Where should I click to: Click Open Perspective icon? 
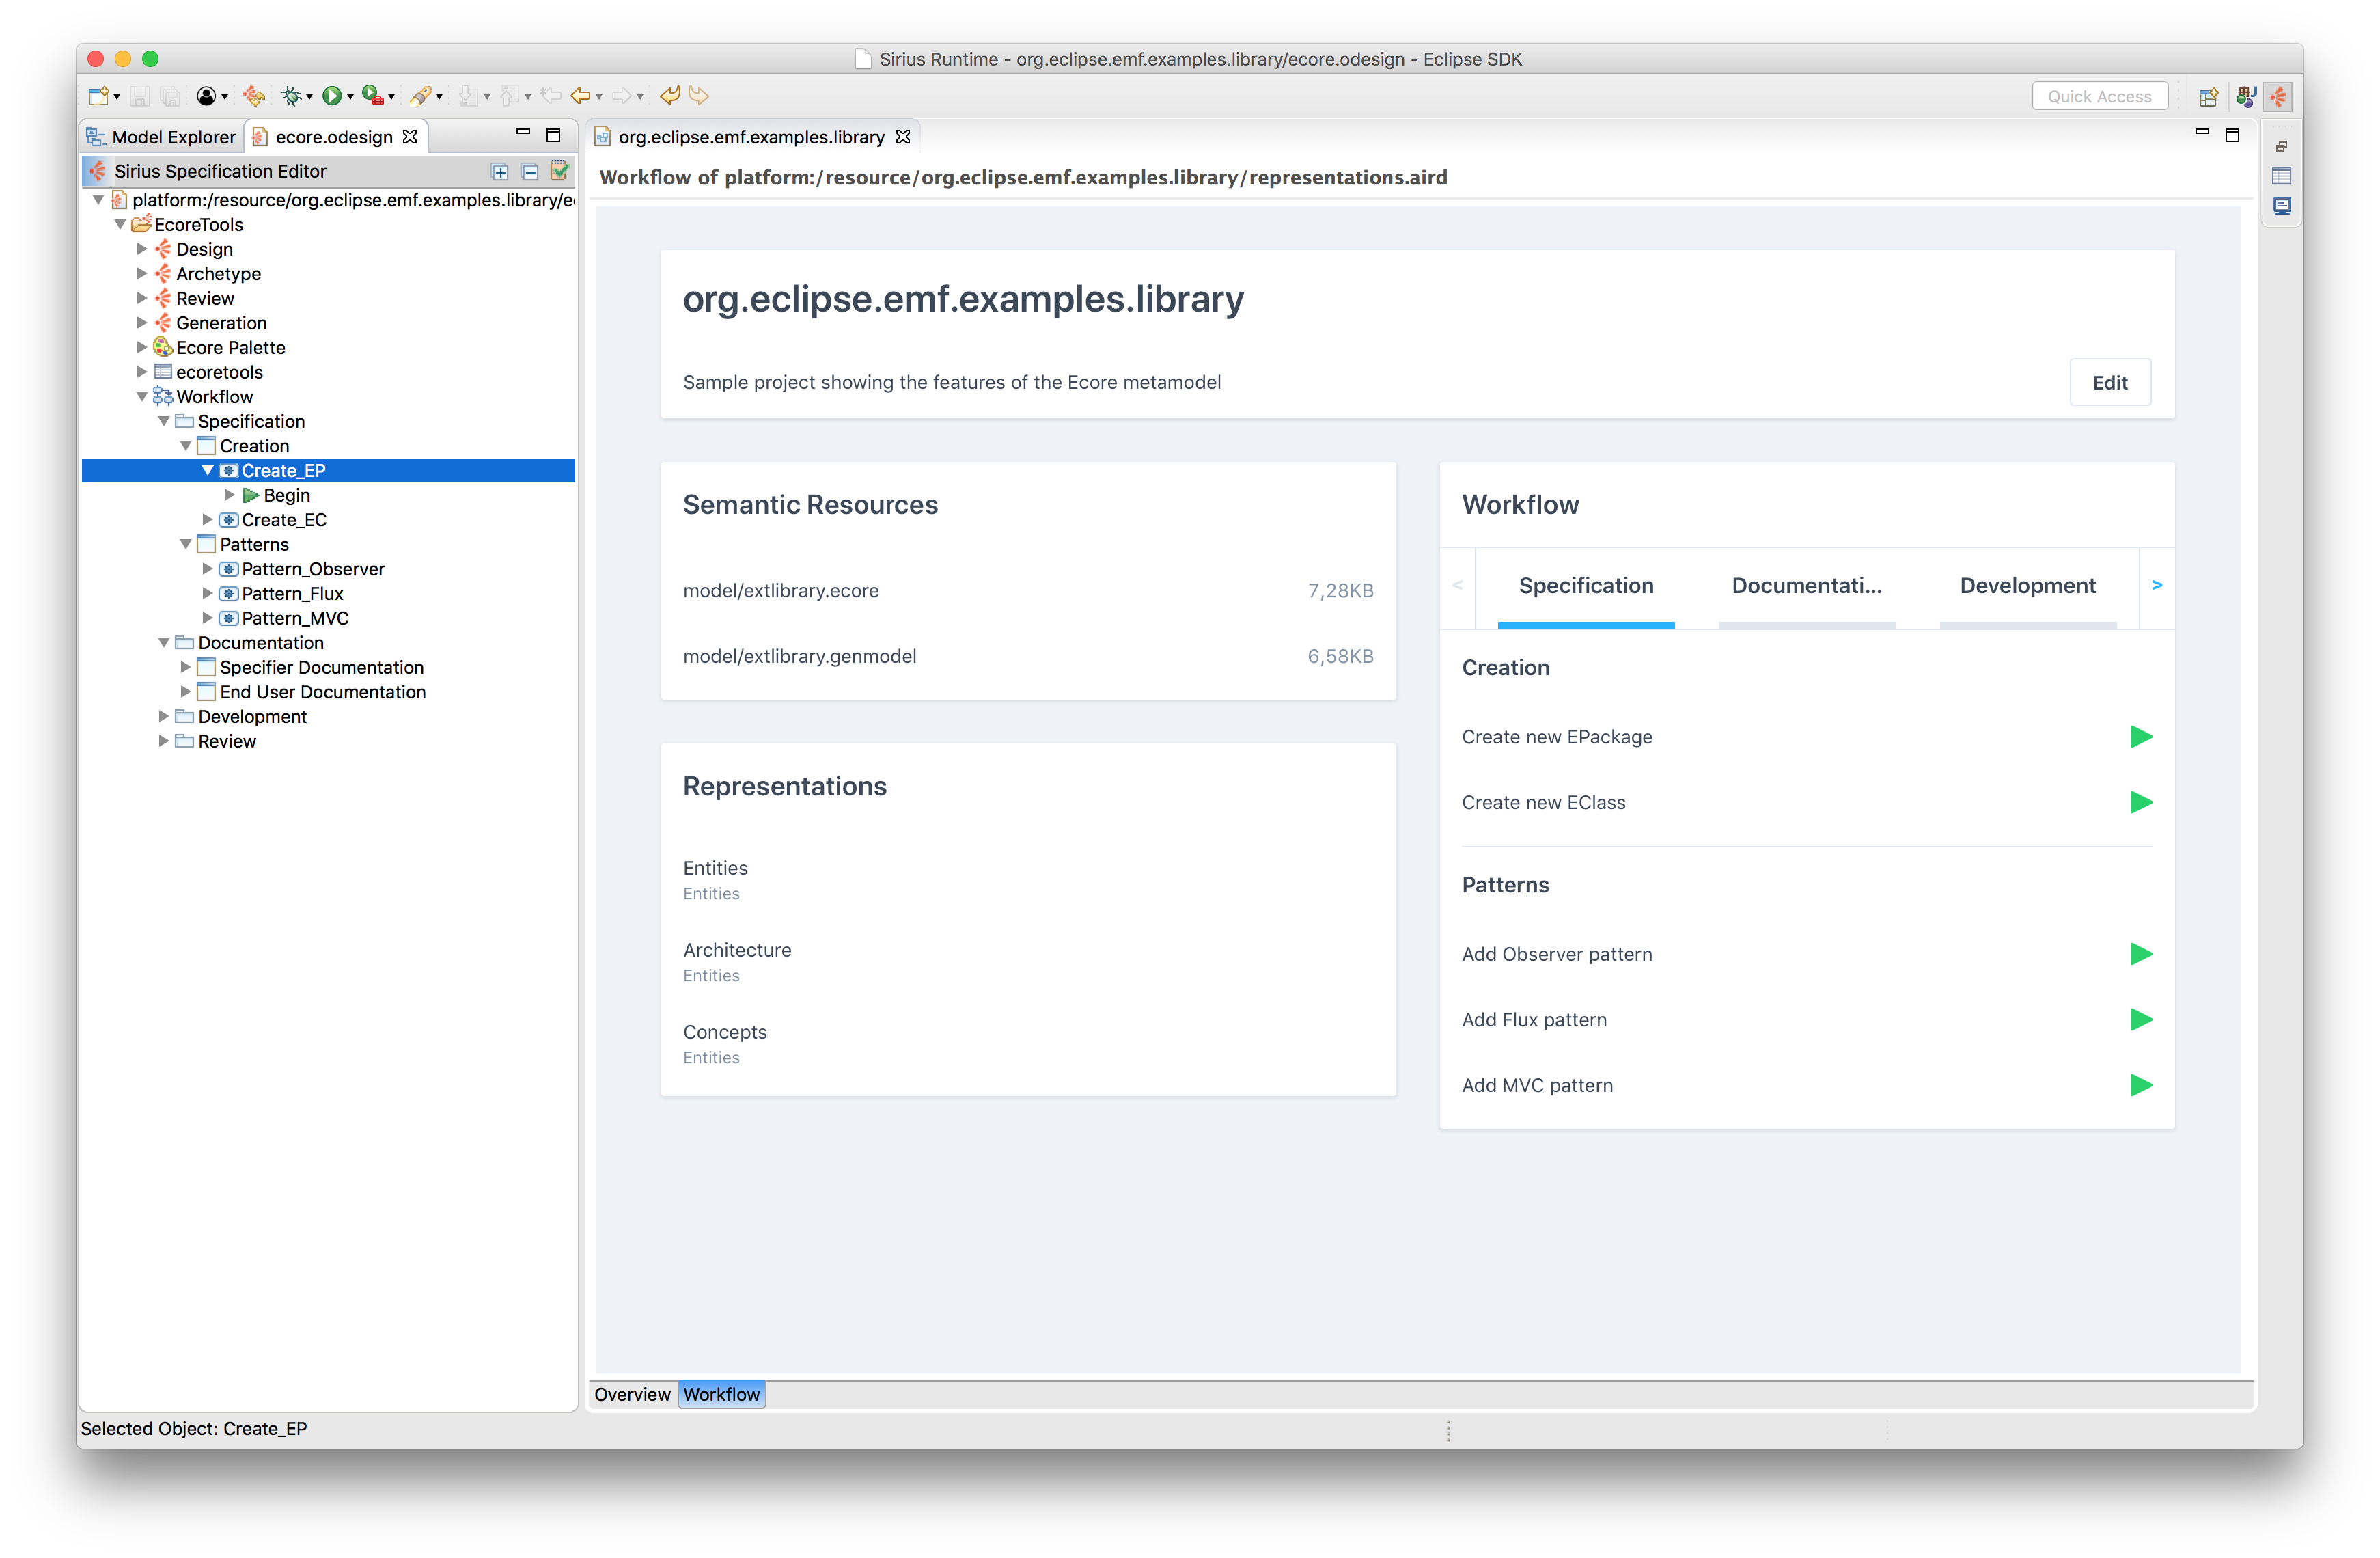[x=2208, y=97]
